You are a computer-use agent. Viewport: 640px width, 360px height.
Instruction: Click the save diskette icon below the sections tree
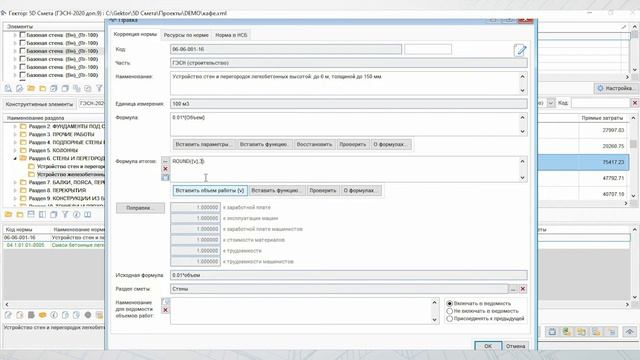[x=31, y=214]
